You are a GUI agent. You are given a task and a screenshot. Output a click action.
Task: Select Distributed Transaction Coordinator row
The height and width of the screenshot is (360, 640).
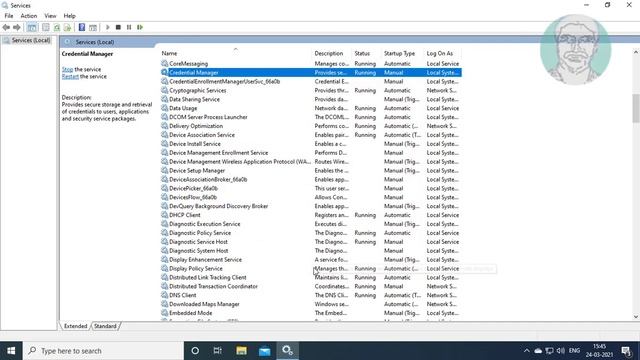coord(311,286)
